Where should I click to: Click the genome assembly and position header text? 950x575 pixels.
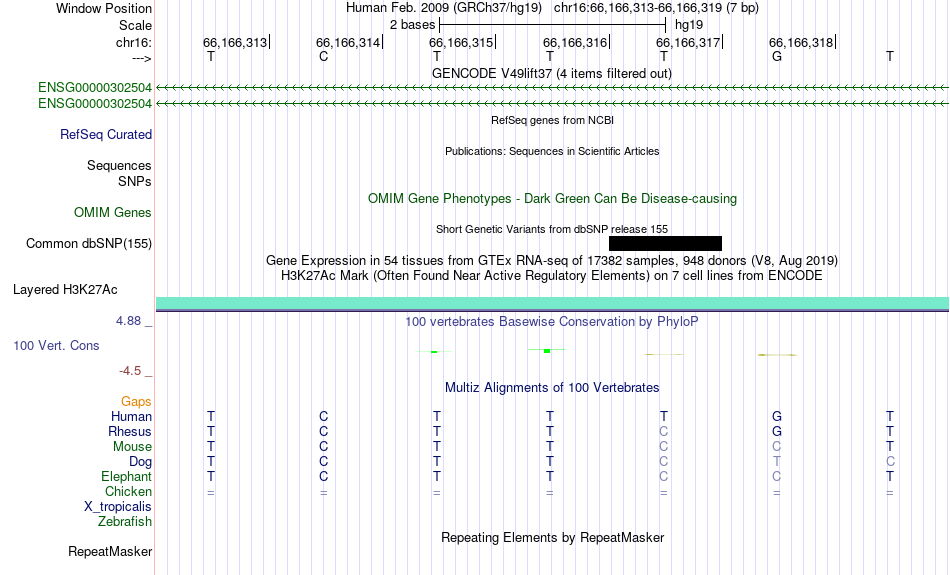[552, 8]
